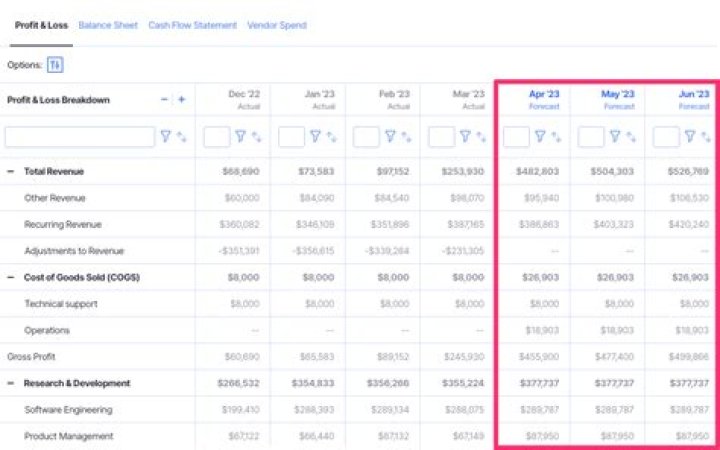The width and height of the screenshot is (720, 450).
Task: Sort the May '23 column
Action: 631,137
